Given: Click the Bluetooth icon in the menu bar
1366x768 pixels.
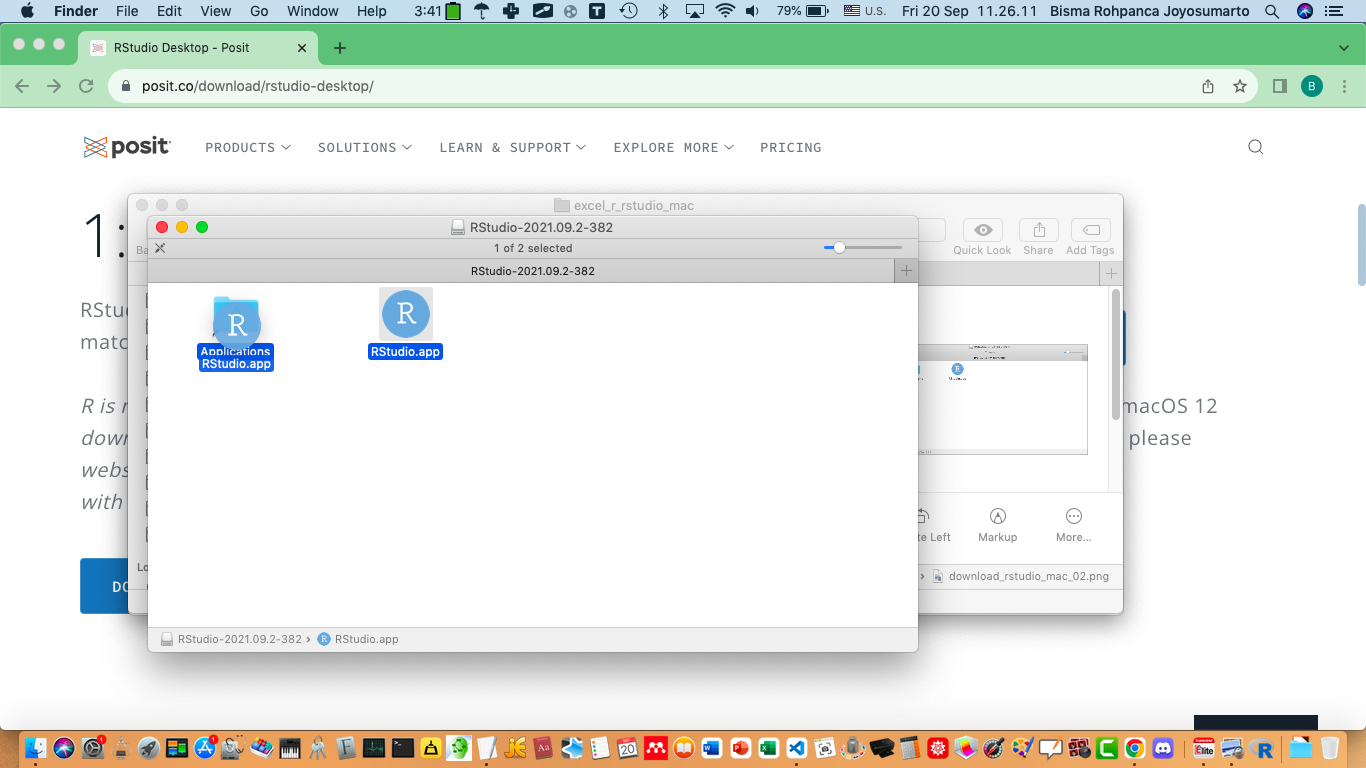Looking at the screenshot, I should pos(662,11).
